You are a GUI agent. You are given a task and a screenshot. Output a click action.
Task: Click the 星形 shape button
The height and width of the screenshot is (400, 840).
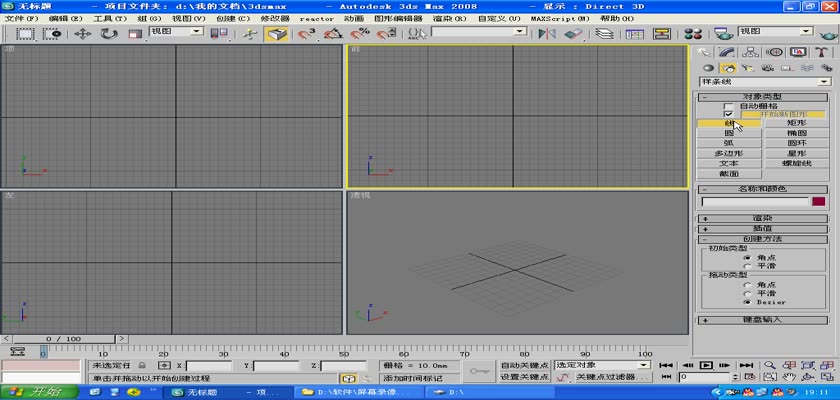797,154
